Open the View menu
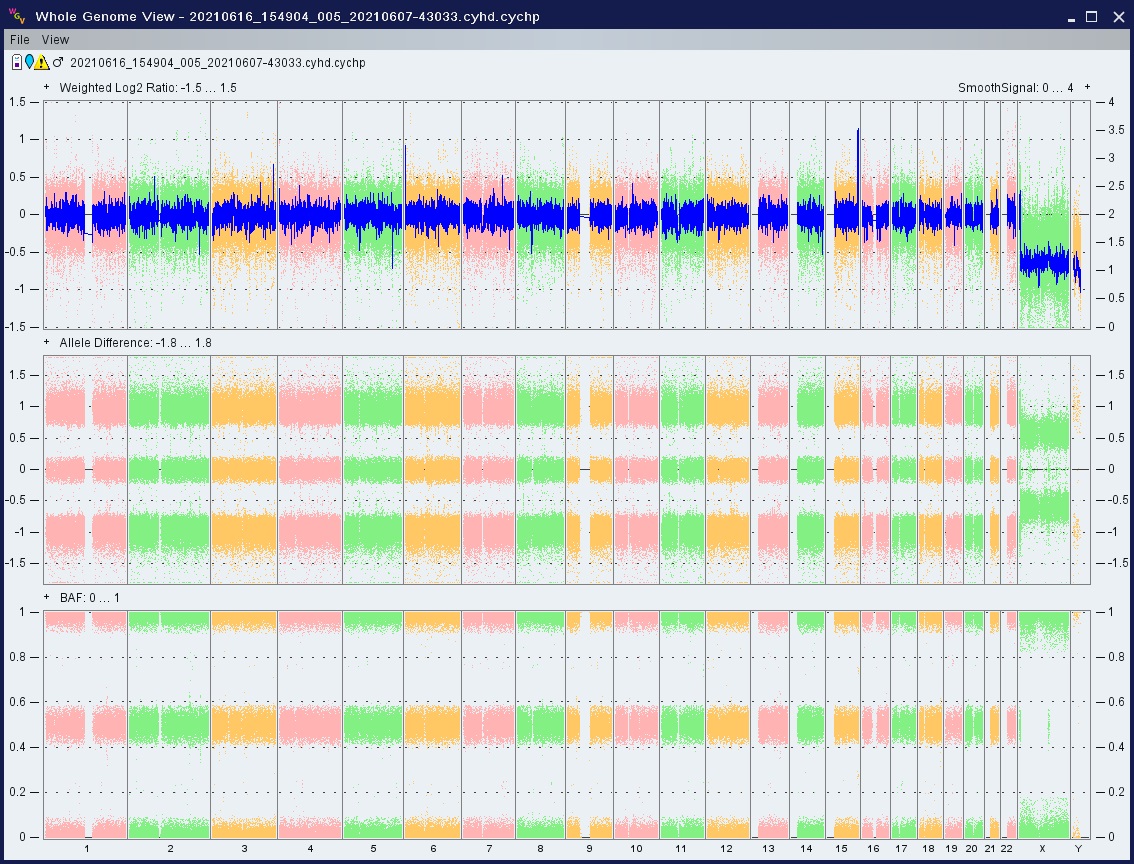 [x=55, y=40]
